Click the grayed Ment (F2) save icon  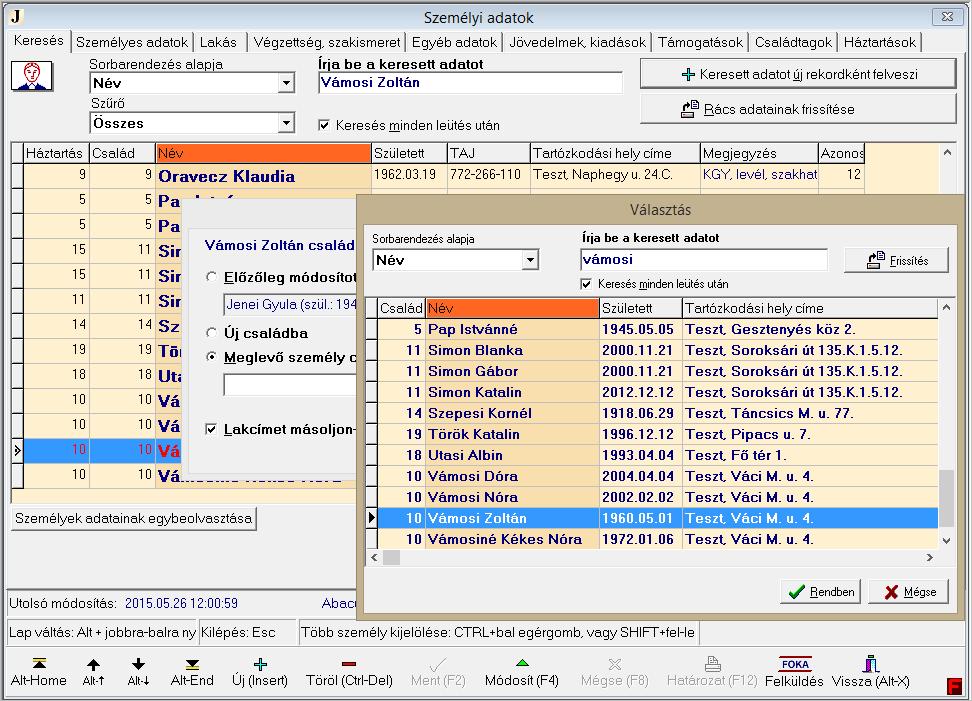[438, 672]
